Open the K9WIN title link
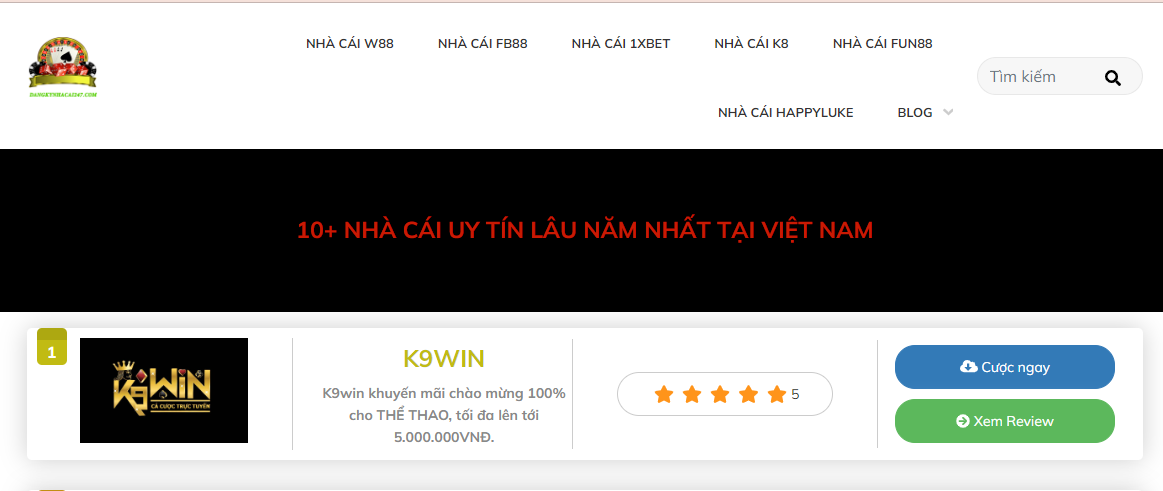This screenshot has width=1163, height=491. [444, 359]
